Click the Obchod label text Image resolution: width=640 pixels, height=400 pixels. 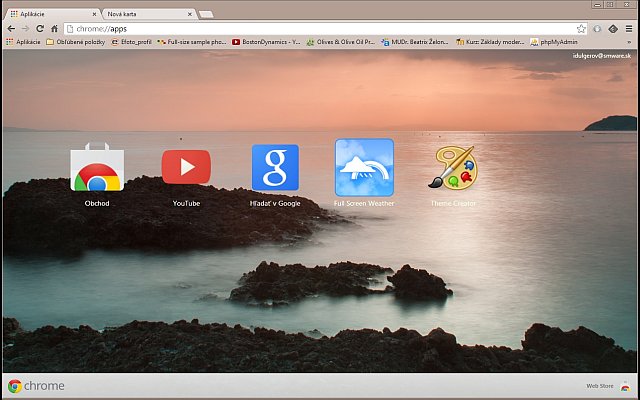[97, 203]
